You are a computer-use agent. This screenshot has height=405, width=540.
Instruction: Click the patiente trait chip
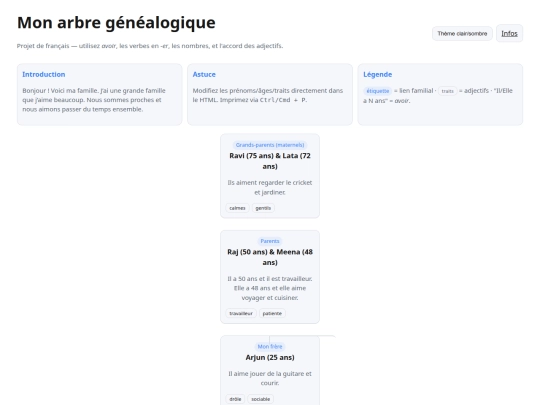[x=272, y=313]
